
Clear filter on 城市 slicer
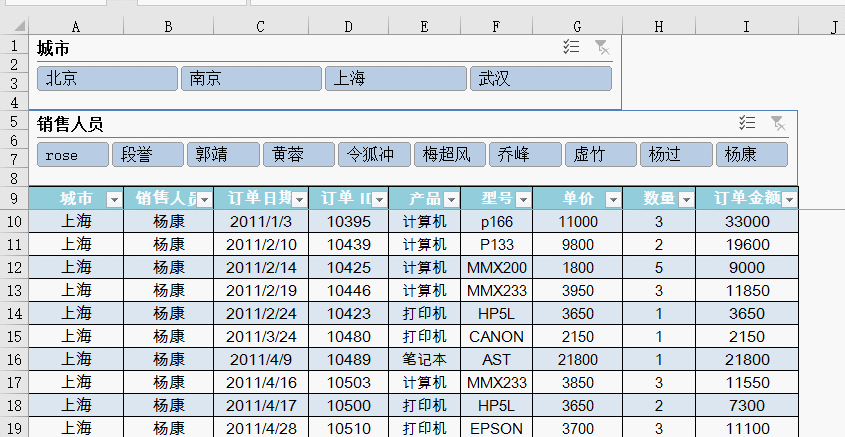pyautogui.click(x=602, y=47)
